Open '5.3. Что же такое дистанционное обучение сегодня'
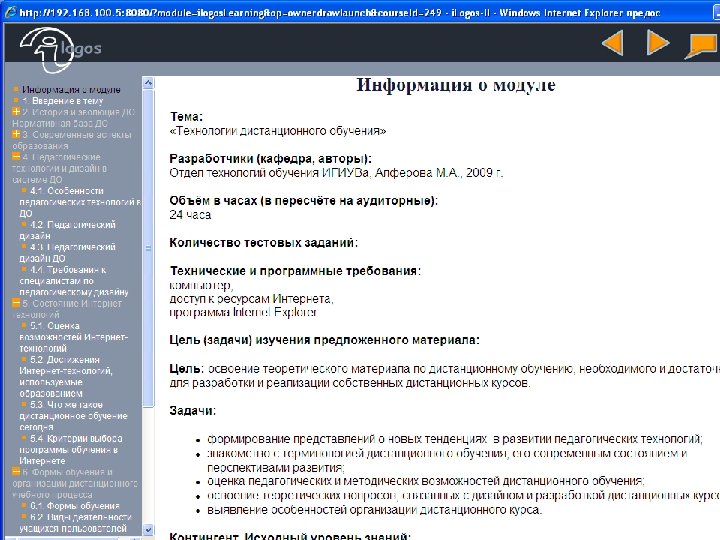This screenshot has height=540, width=720. [x=73, y=416]
